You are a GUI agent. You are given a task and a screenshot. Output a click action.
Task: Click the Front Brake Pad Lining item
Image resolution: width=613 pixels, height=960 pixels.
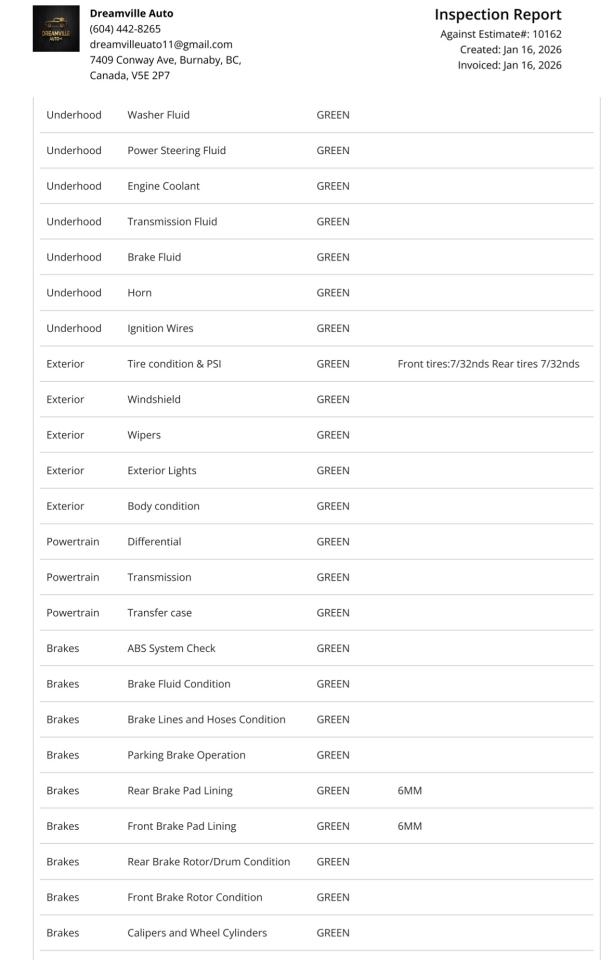coord(181,826)
